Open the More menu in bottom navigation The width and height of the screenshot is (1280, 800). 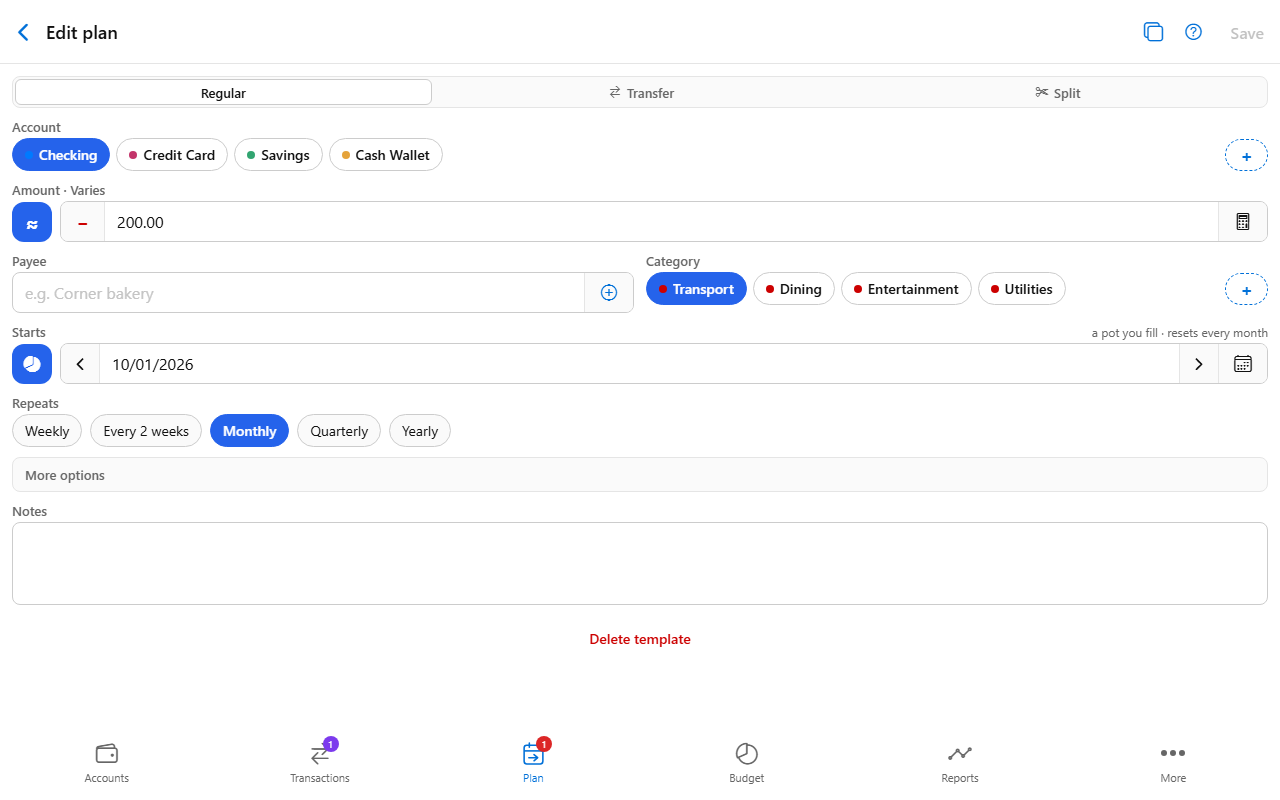1173,763
